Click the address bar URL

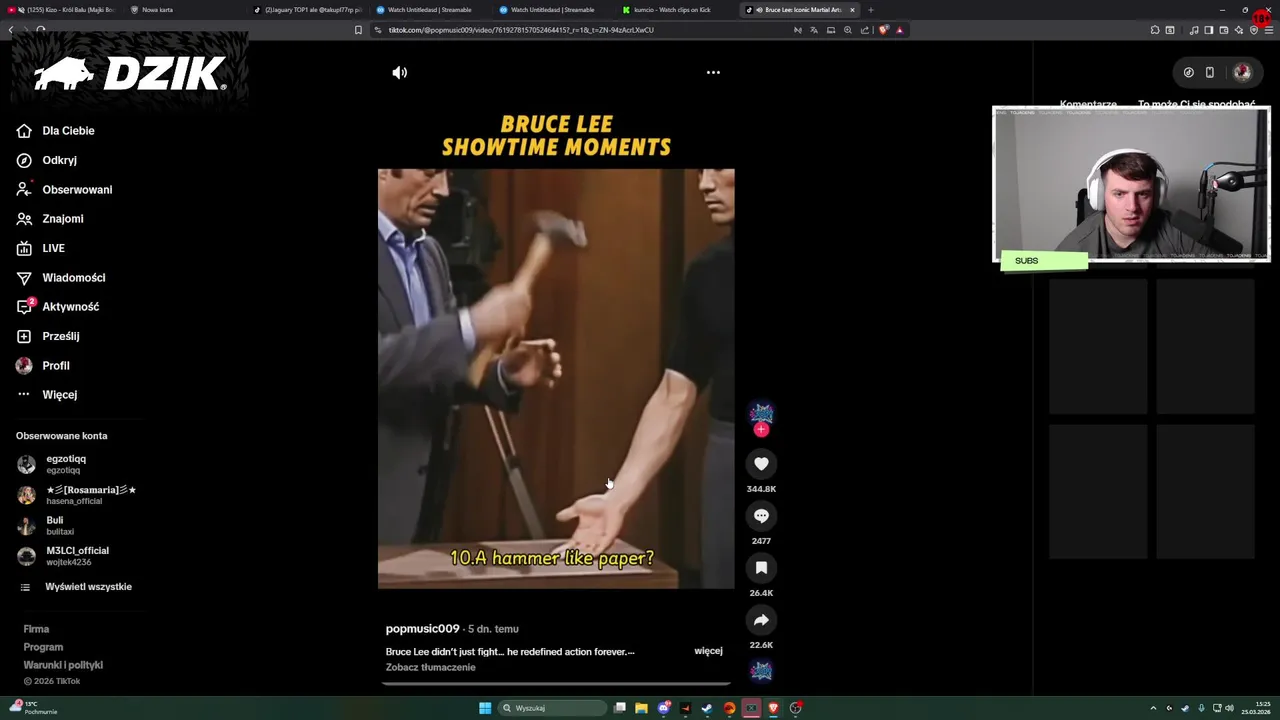(x=520, y=30)
